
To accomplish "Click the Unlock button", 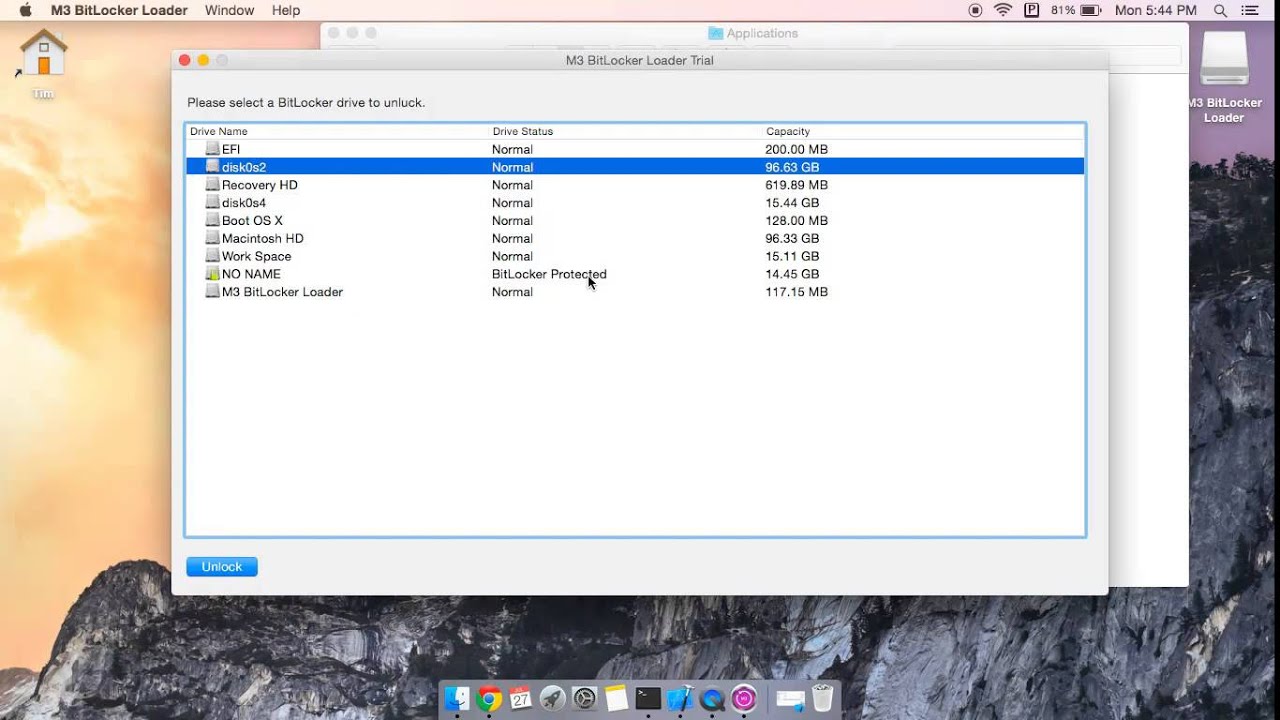I will [x=222, y=567].
